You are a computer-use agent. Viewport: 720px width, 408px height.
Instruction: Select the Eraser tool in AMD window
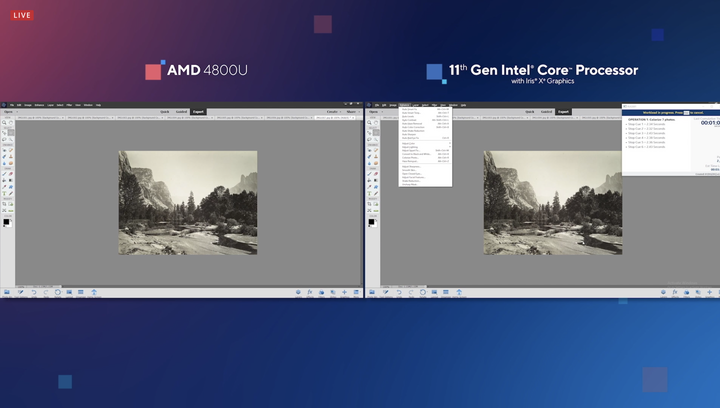[x=11, y=174]
